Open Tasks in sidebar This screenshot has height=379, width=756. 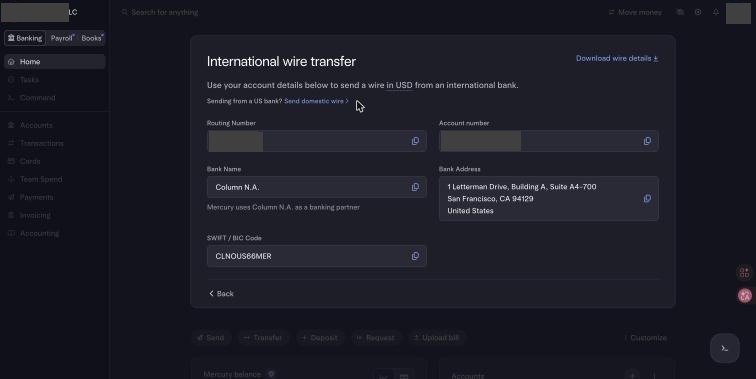[x=54, y=80]
